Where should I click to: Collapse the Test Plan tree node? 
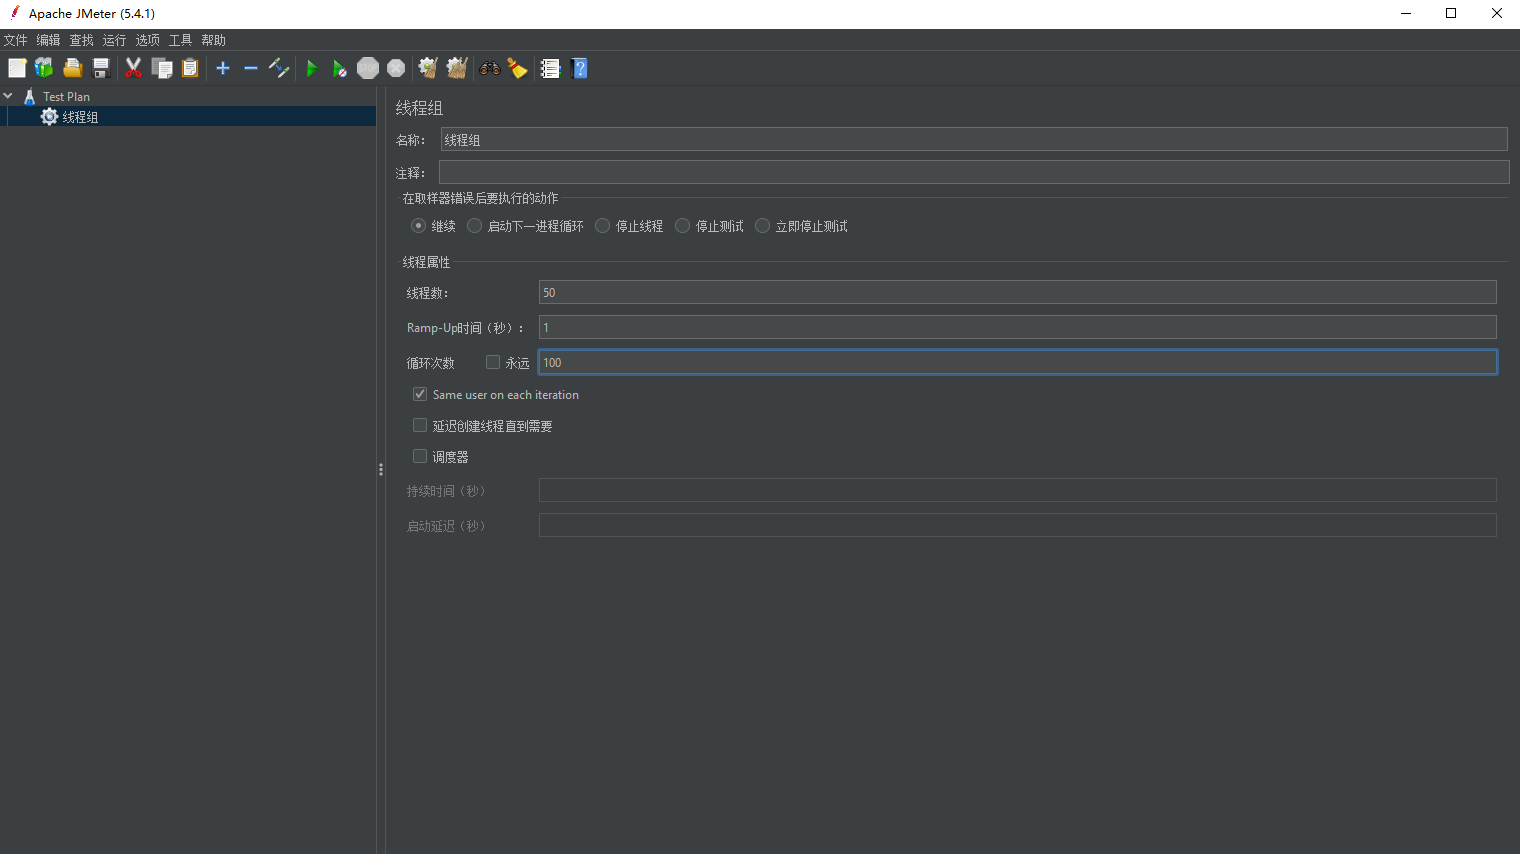8,96
